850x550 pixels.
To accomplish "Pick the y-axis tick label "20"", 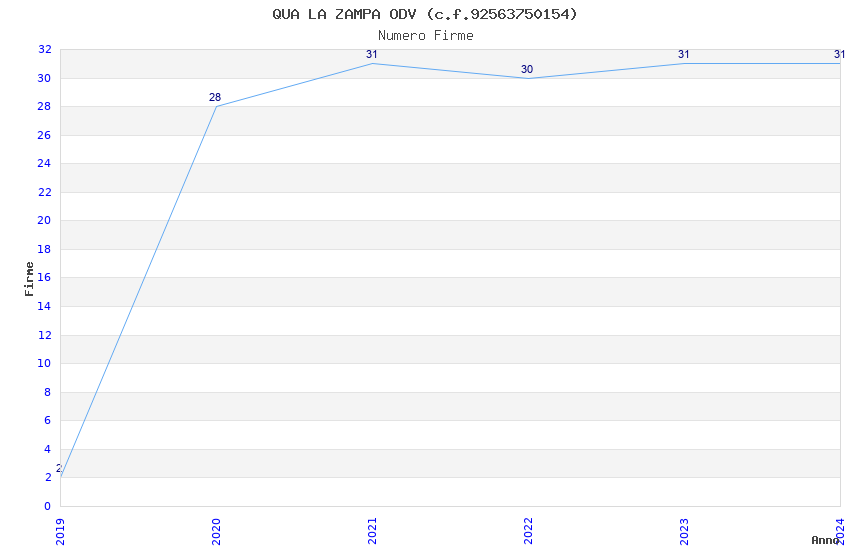I will coord(44,220).
